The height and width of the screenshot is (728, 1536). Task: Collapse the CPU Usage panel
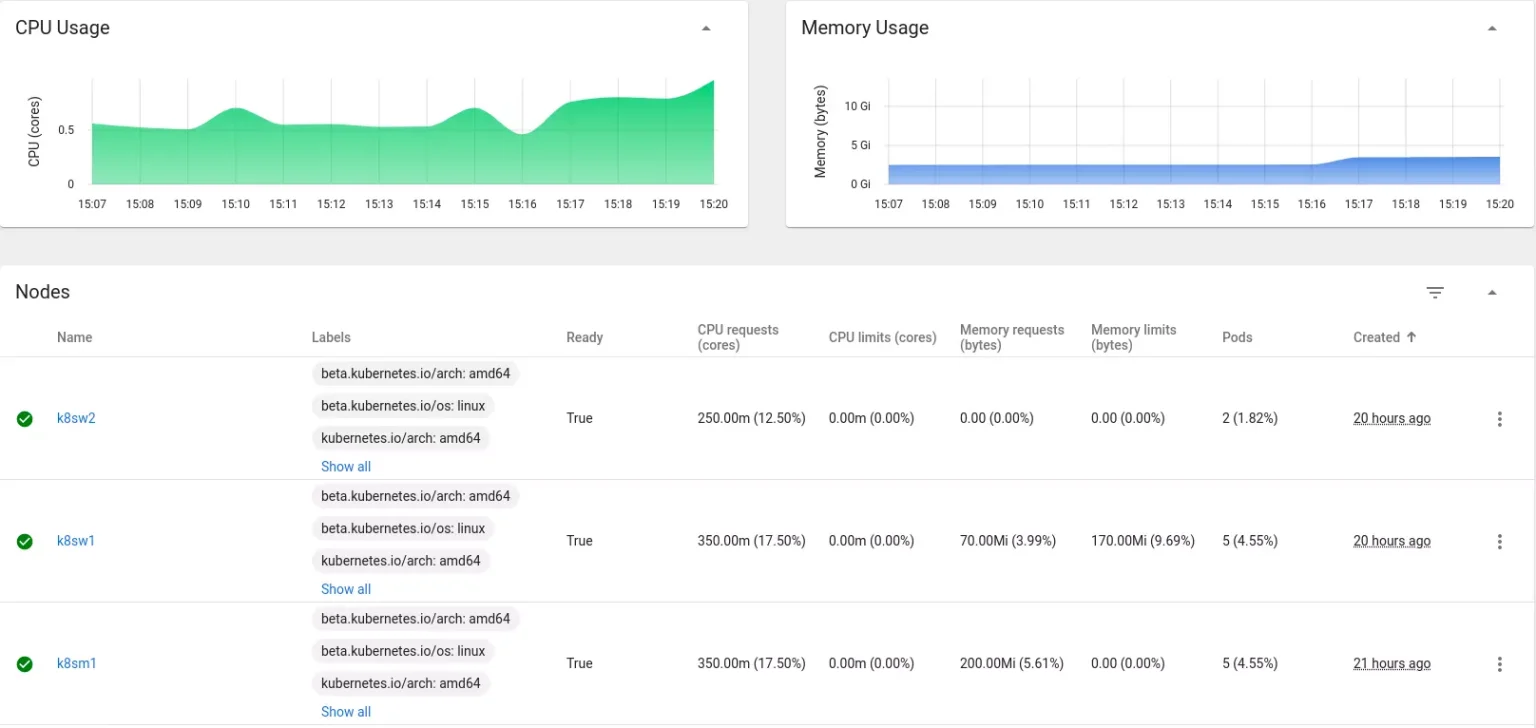706,28
